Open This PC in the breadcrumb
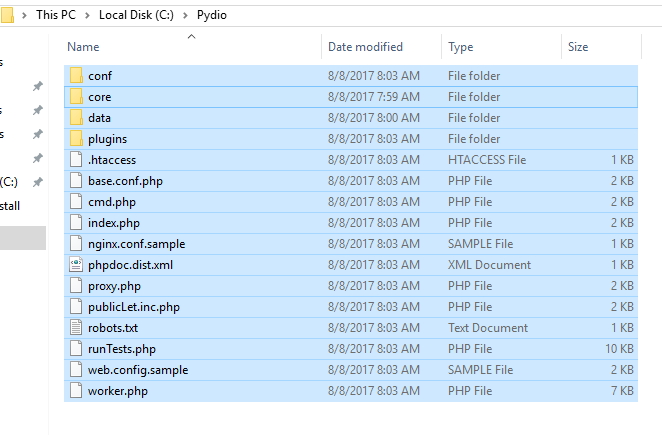Screen dimensions: 662x435 56,15
